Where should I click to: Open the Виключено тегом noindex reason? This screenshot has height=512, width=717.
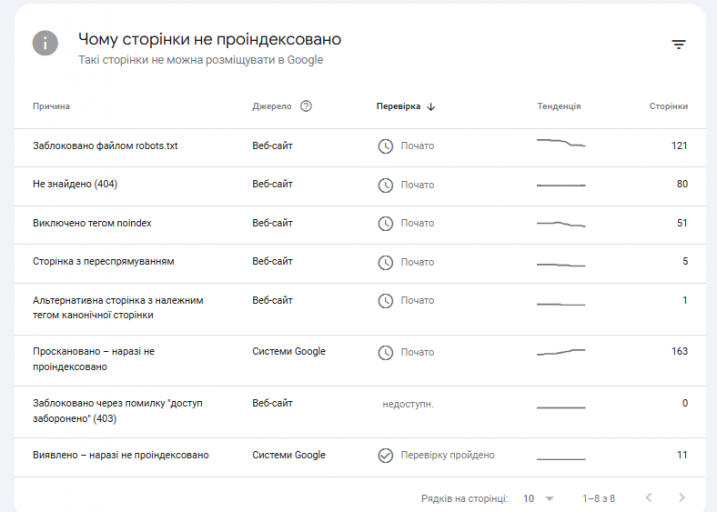[92, 223]
